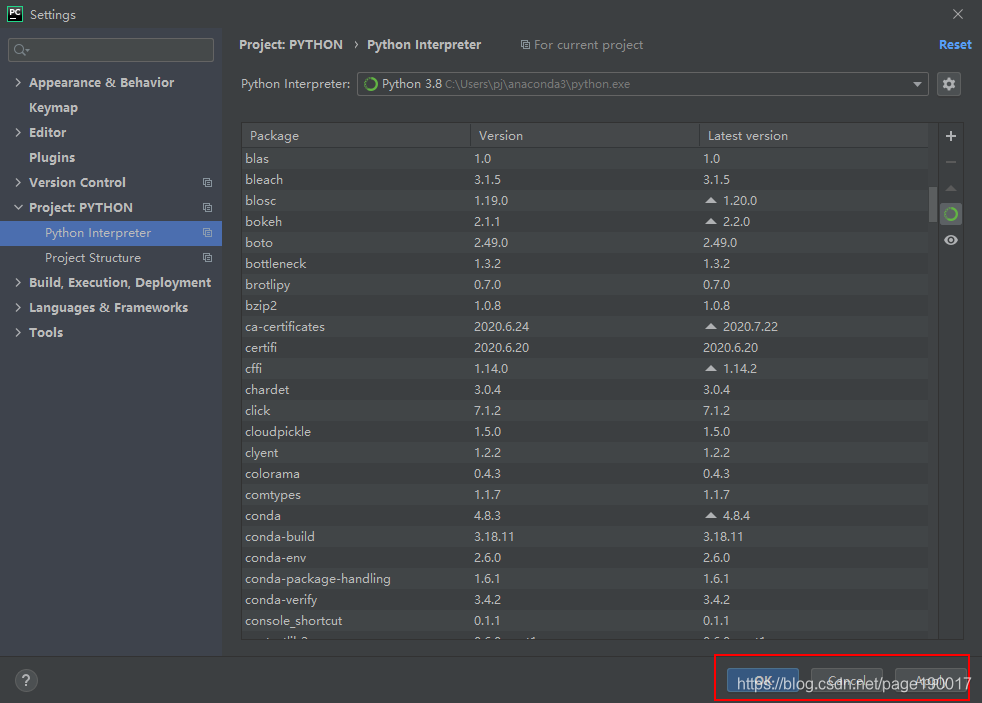This screenshot has width=982, height=703.
Task: Open the Python Interpreter dropdown arrow
Action: (x=917, y=84)
